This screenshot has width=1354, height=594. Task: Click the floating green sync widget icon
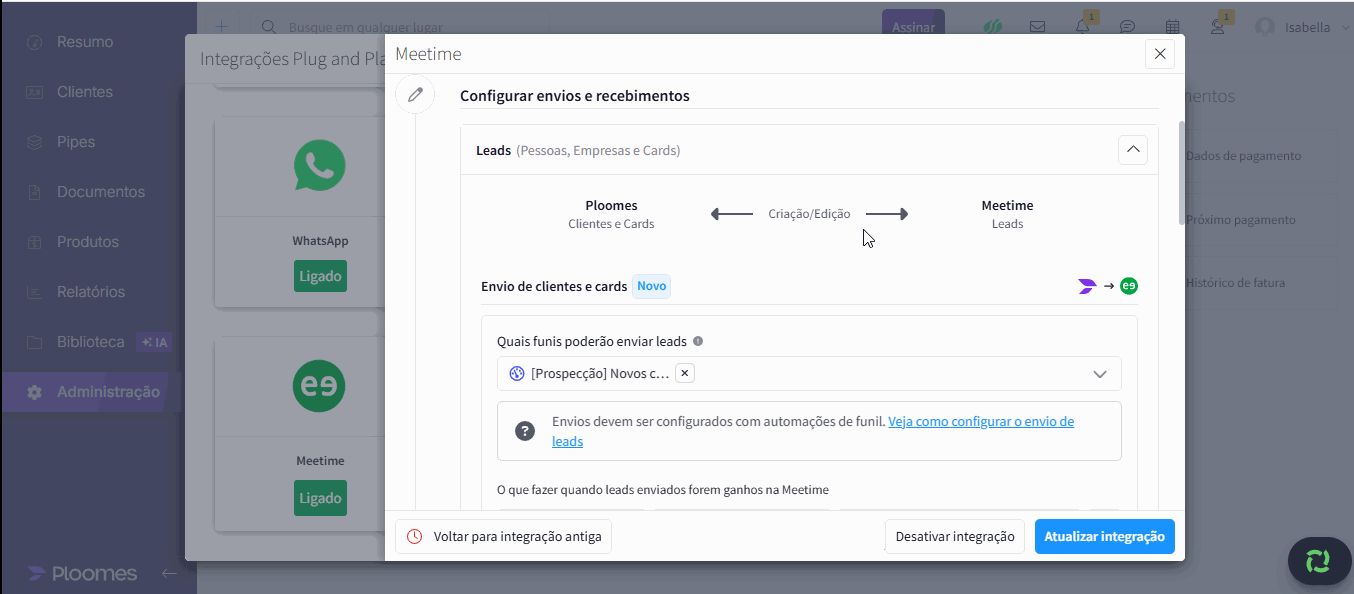pyautogui.click(x=1318, y=561)
